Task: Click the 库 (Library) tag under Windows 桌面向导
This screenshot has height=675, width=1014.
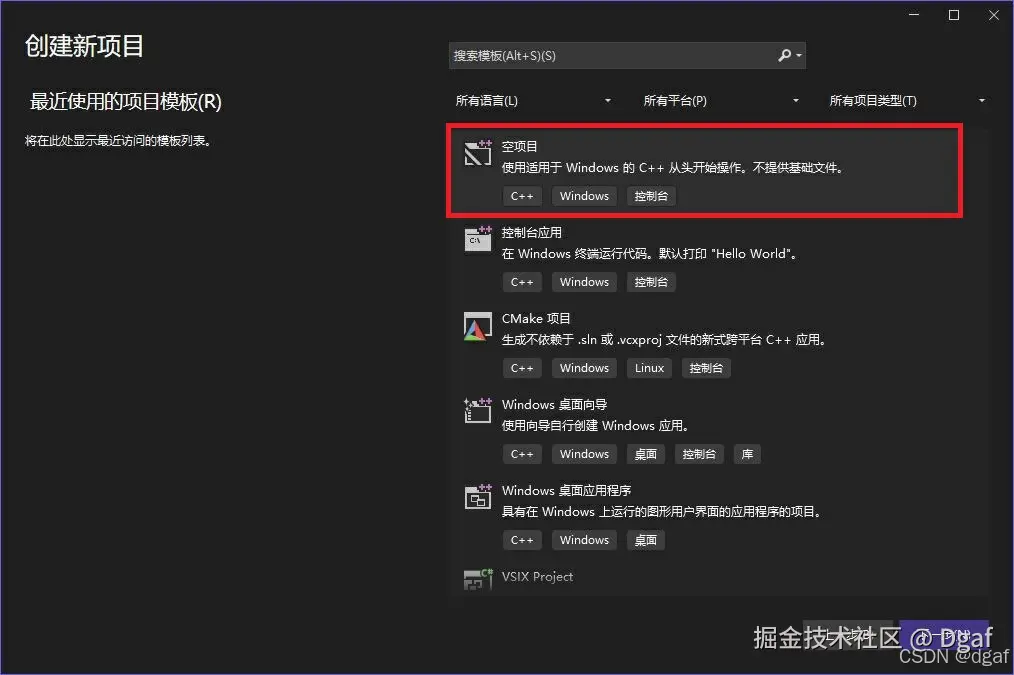Action: 747,454
